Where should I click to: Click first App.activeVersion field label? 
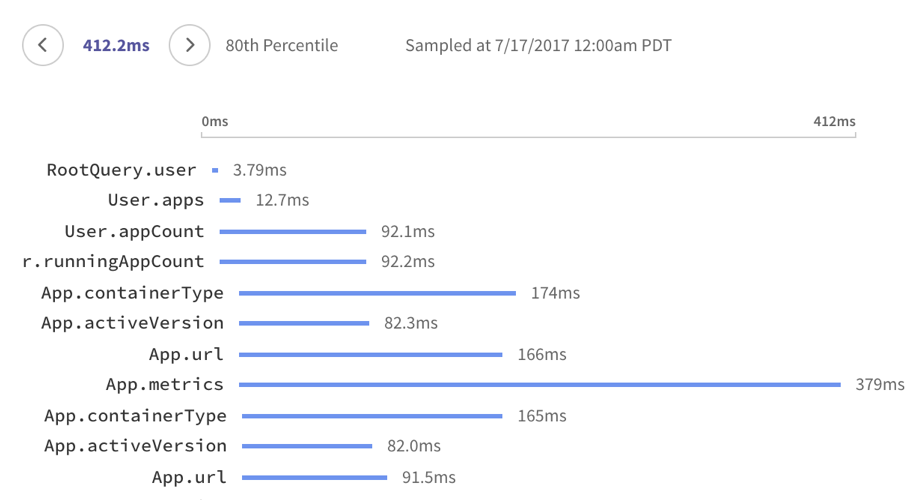(133, 323)
